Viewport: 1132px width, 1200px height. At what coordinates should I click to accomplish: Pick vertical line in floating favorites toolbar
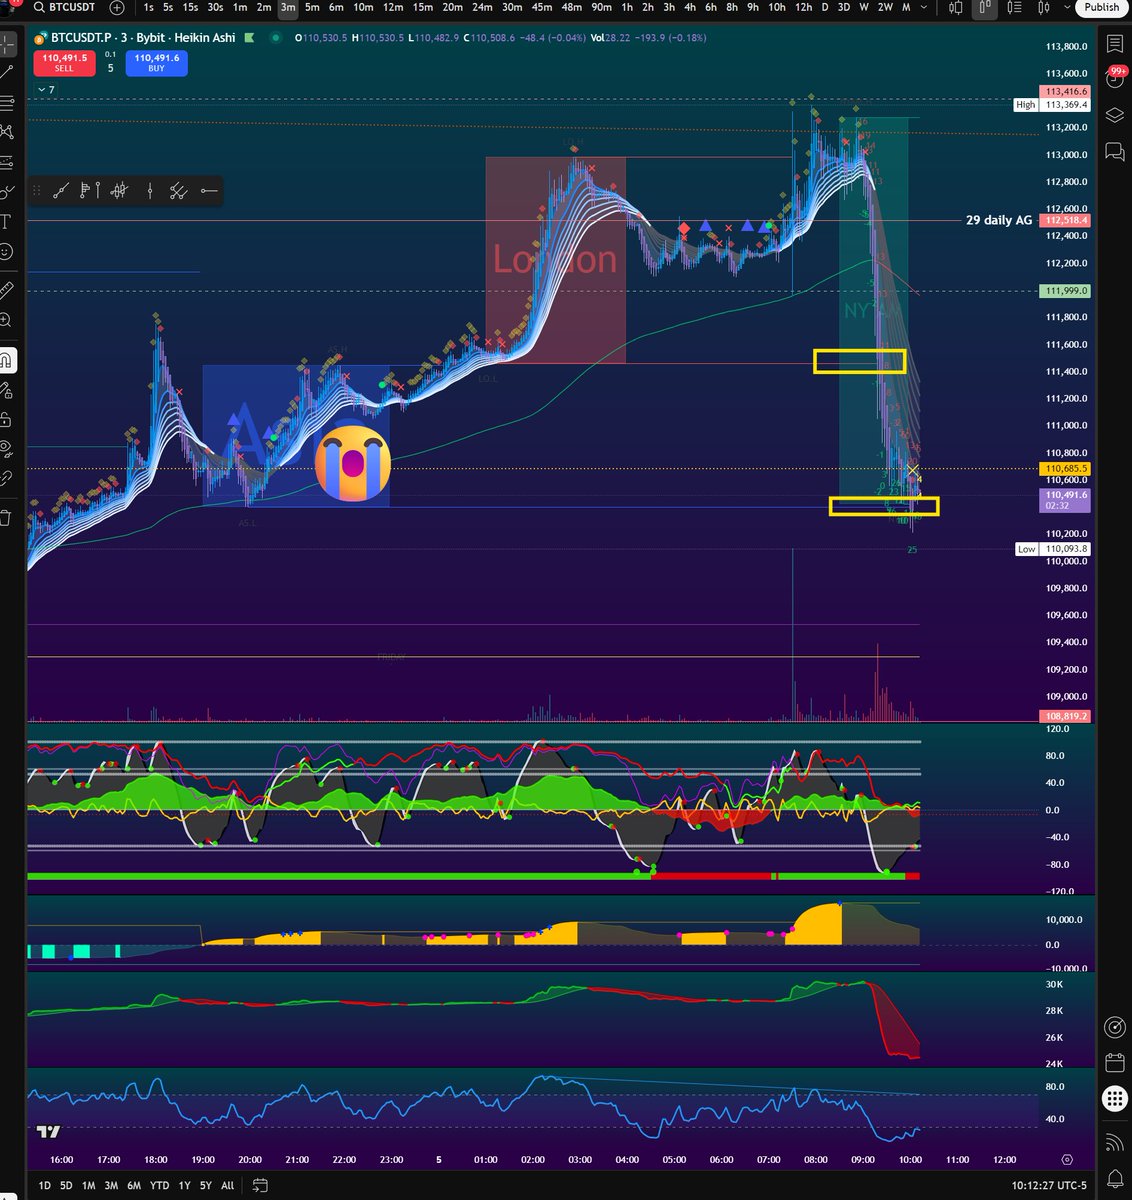point(150,191)
